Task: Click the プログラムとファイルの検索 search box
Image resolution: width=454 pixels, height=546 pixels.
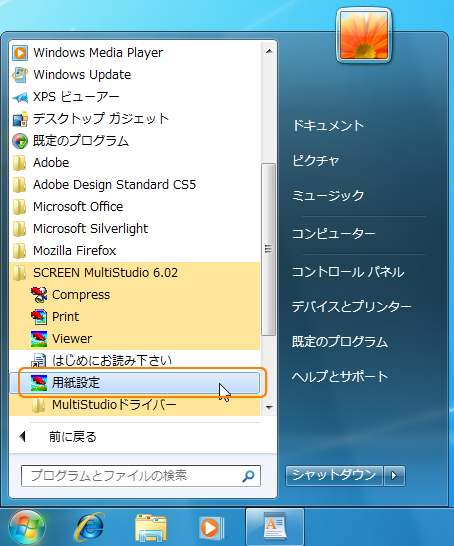Action: [x=141, y=476]
